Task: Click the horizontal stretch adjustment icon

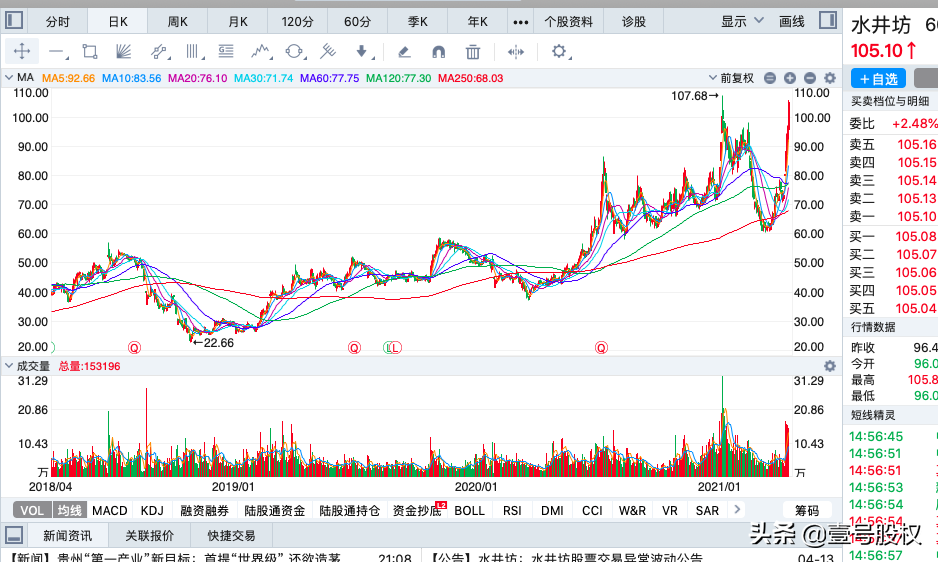Action: 516,52
